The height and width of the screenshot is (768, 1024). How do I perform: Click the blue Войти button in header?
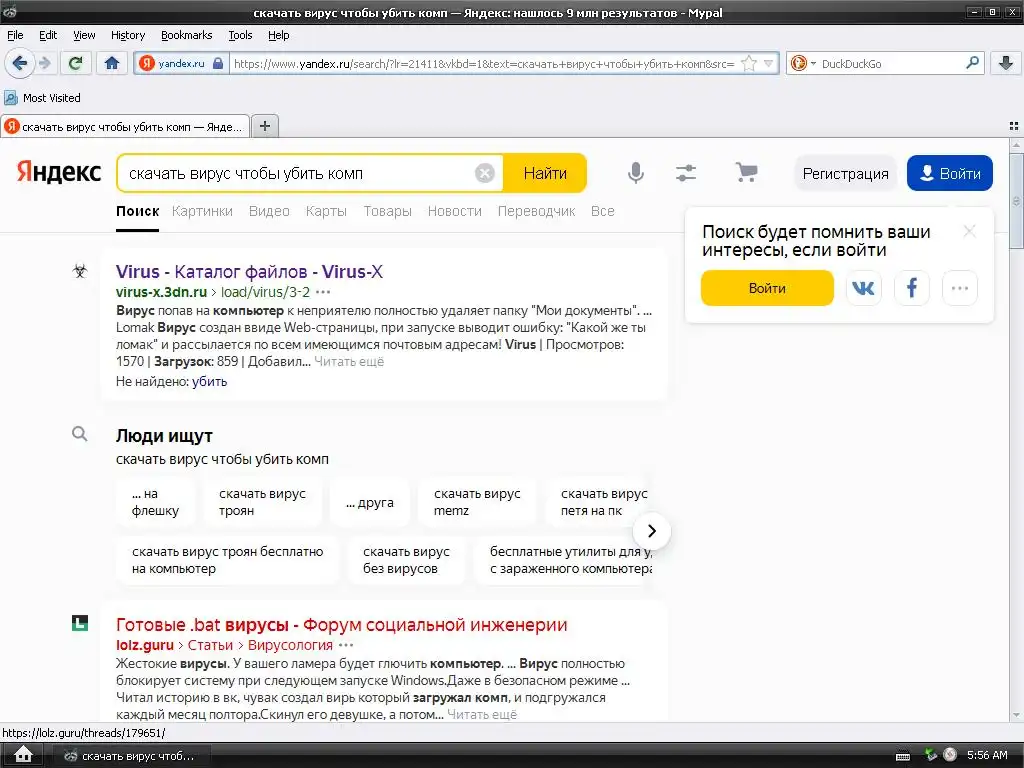point(950,173)
